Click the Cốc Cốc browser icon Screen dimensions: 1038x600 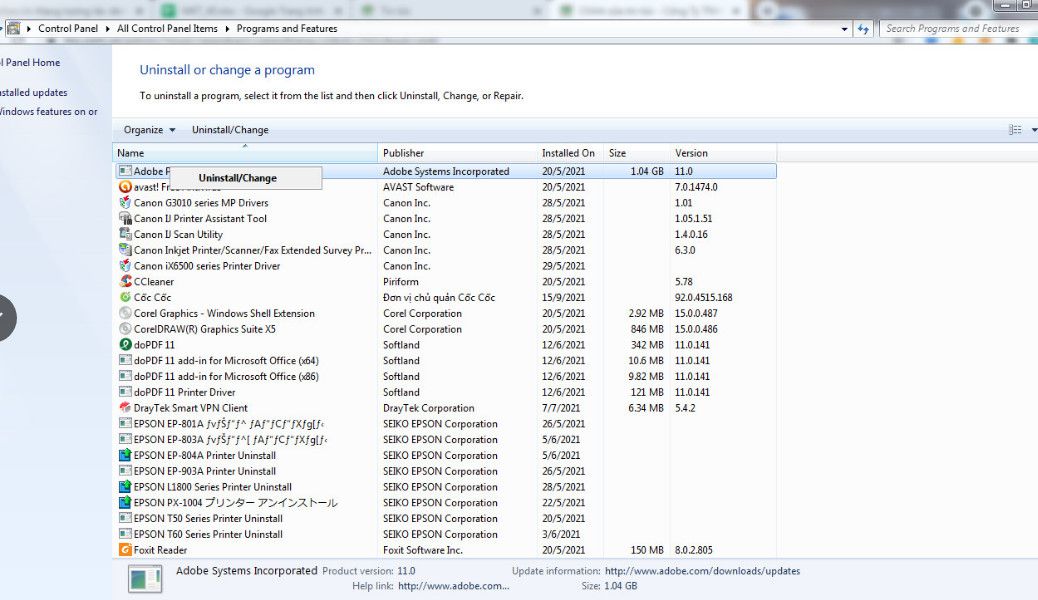125,297
